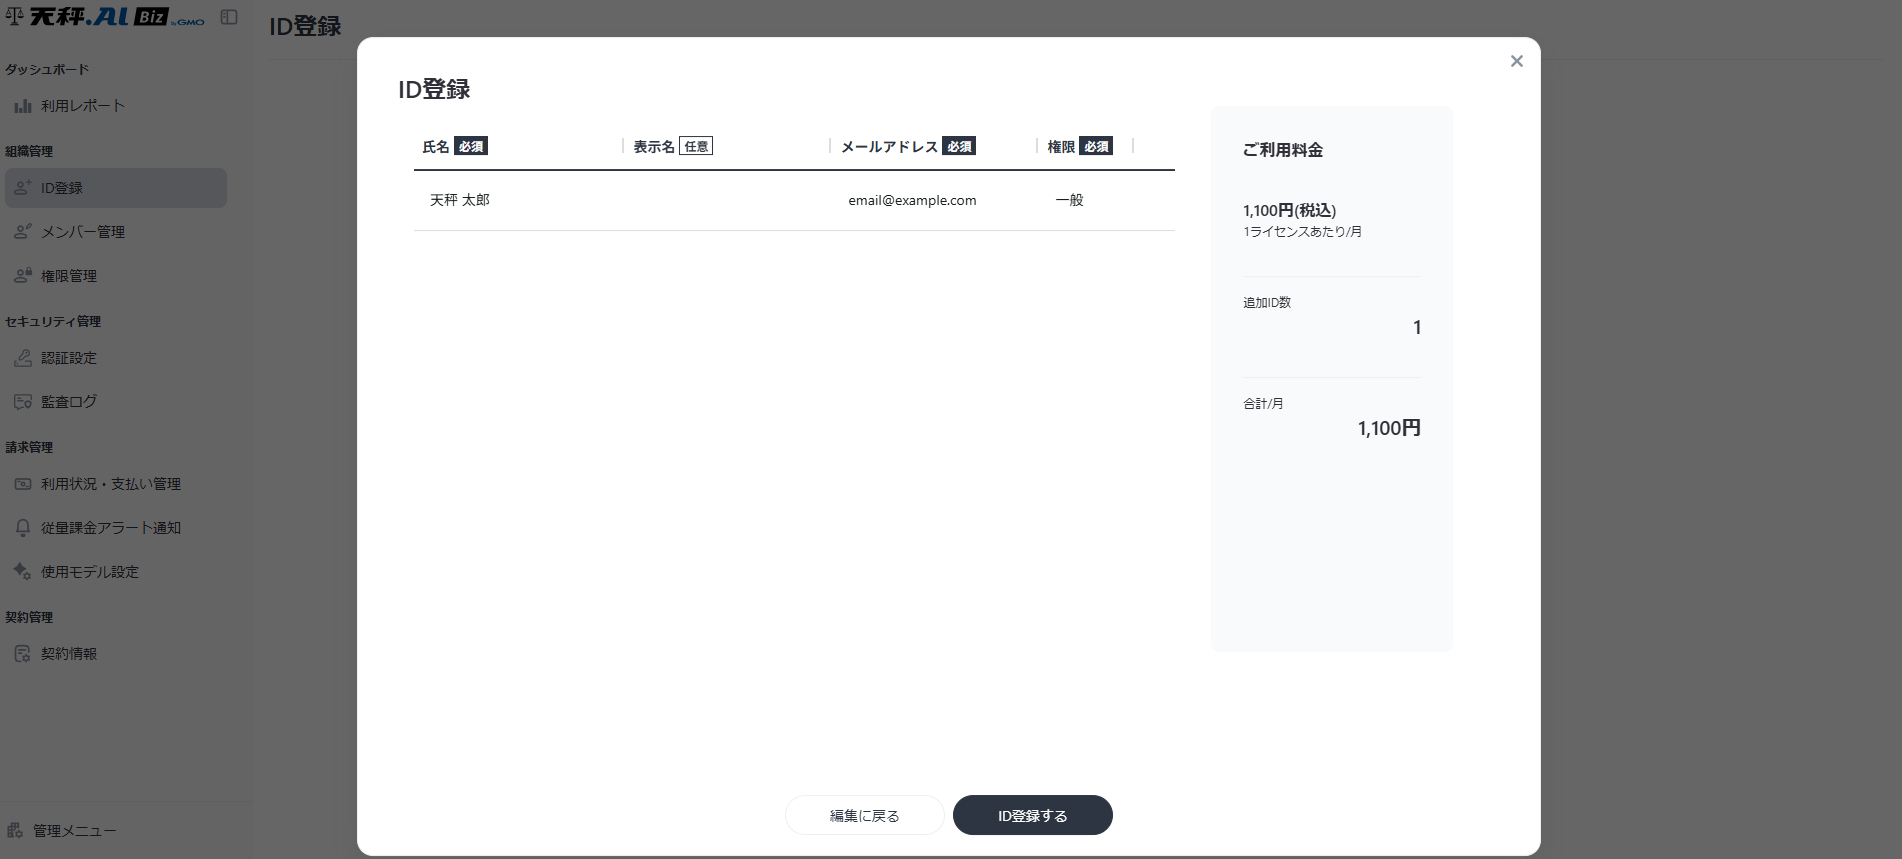This screenshot has width=1902, height=859.
Task: Click the 権限管理 lock-person icon
Action: pyautogui.click(x=22, y=276)
